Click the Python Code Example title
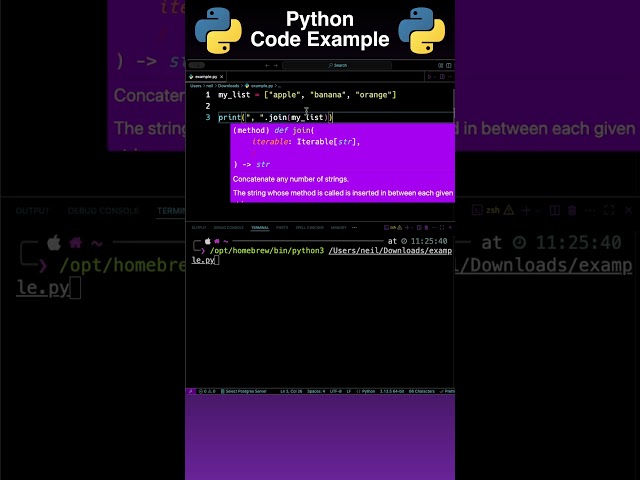This screenshot has height=480, width=640. click(x=320, y=29)
